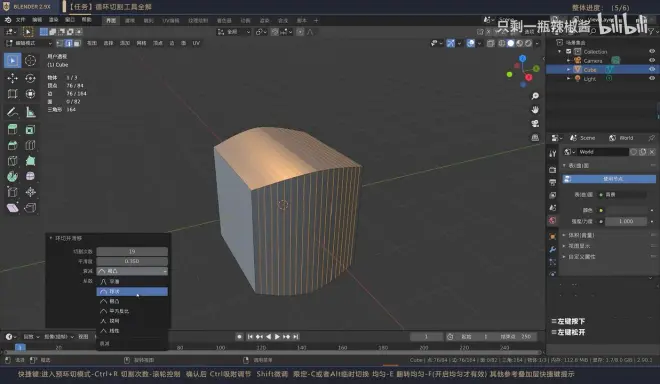
Task: Activate the 3D Cursor tool
Action: [30, 61]
